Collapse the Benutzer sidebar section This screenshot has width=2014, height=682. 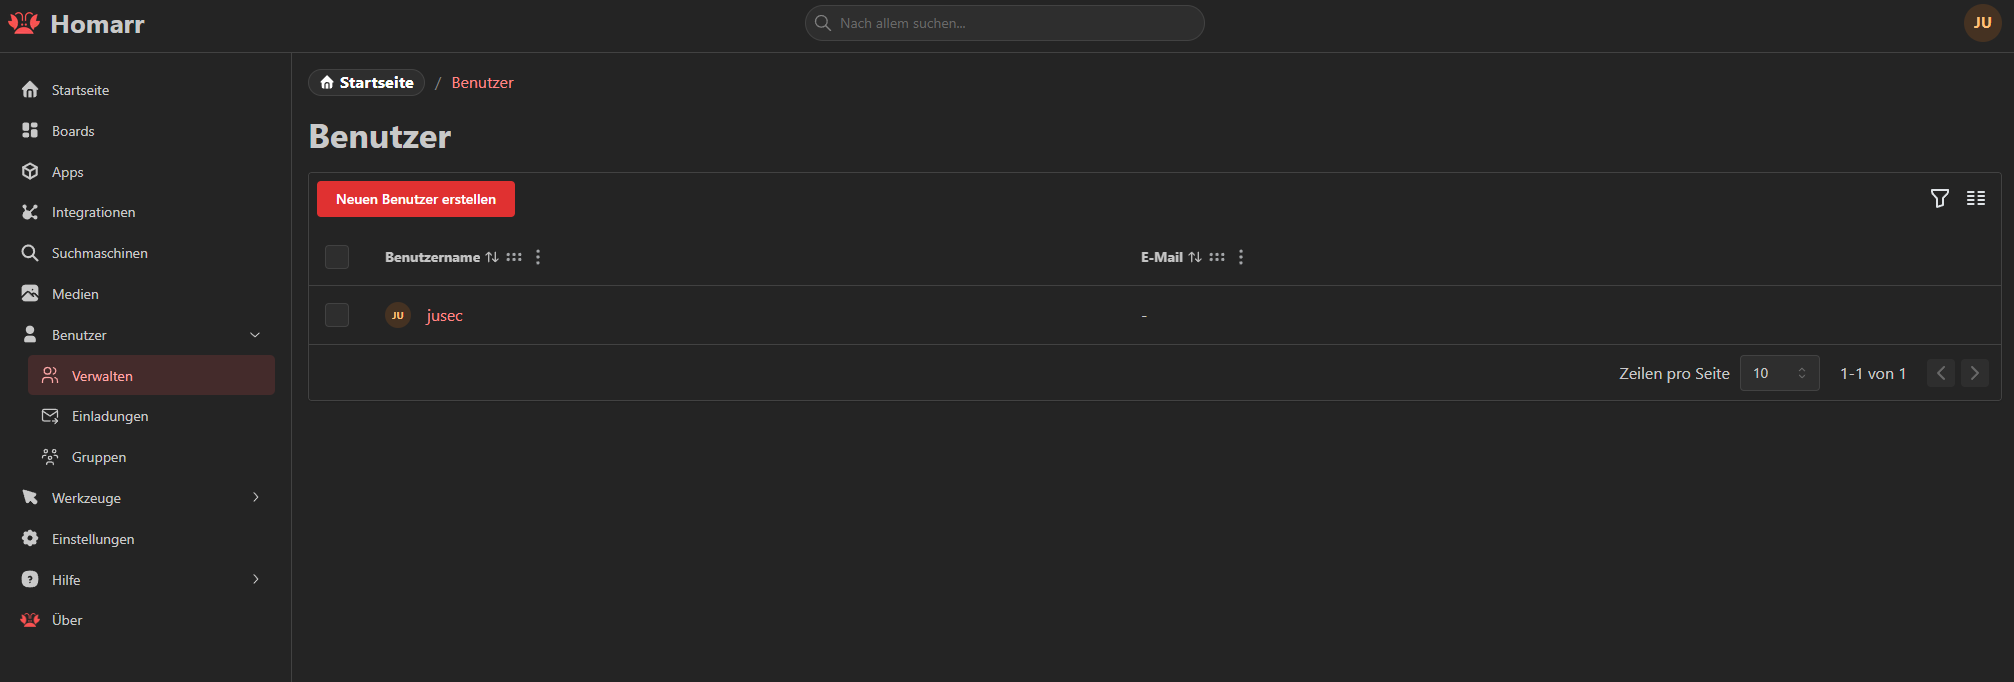point(255,335)
